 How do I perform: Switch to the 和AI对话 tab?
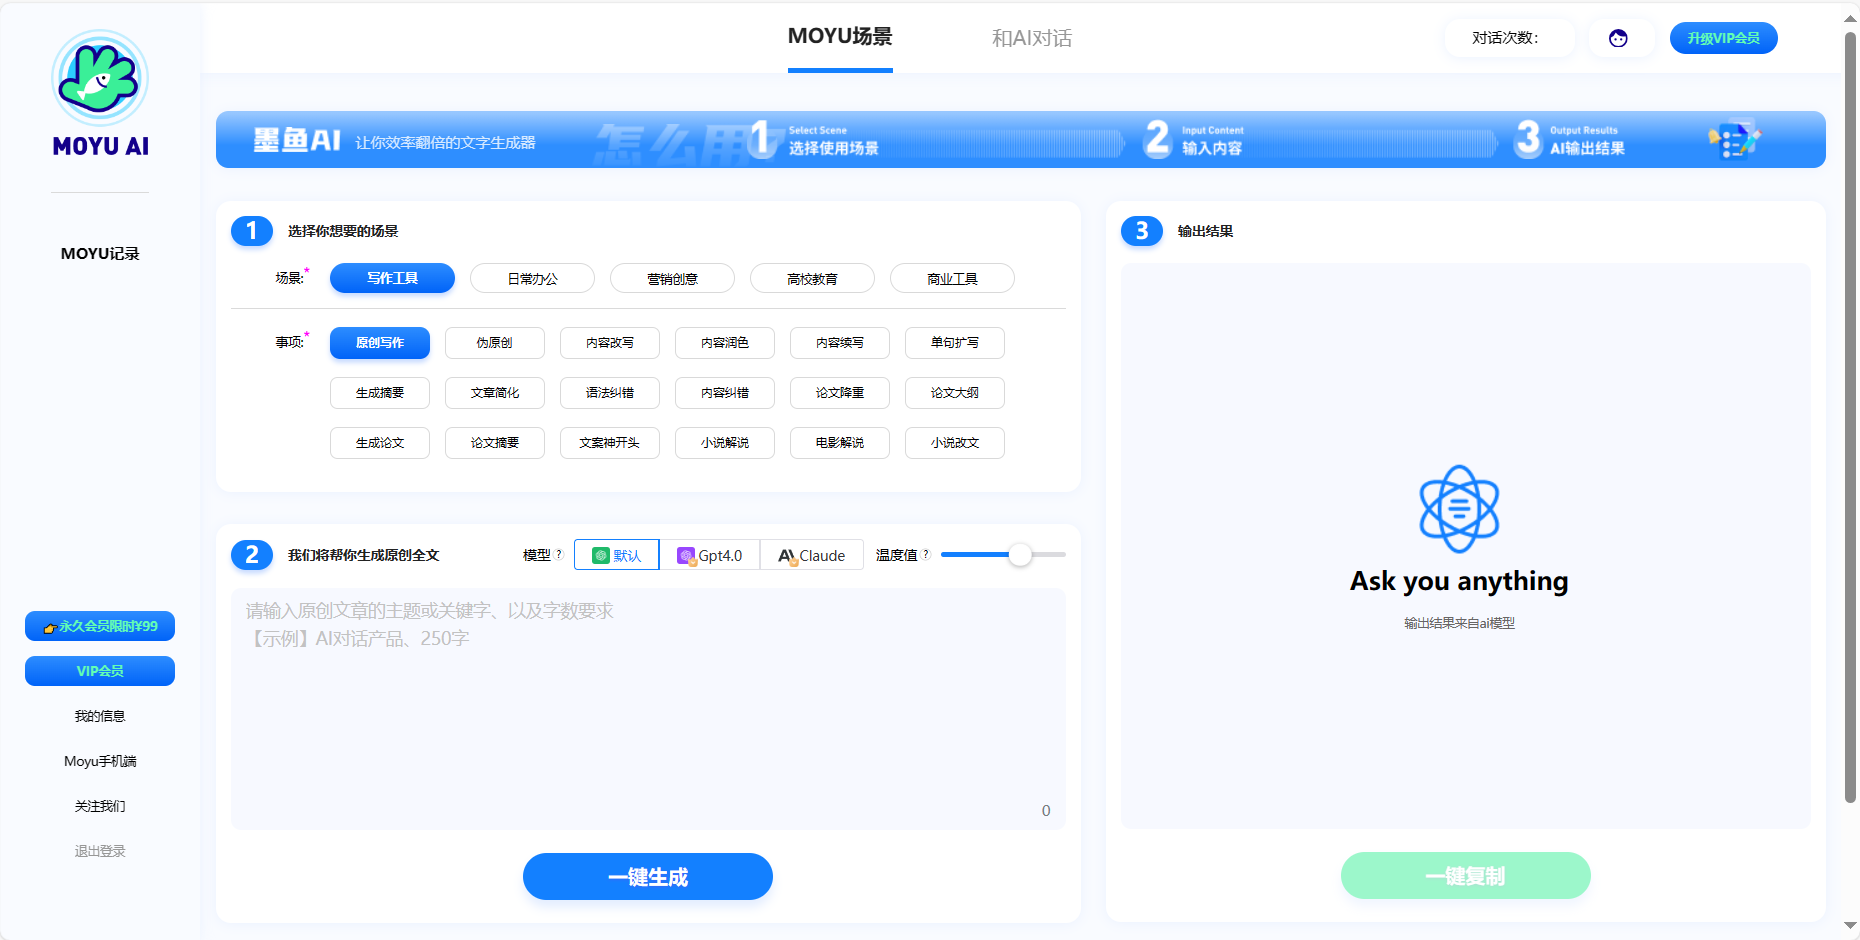click(x=1031, y=38)
